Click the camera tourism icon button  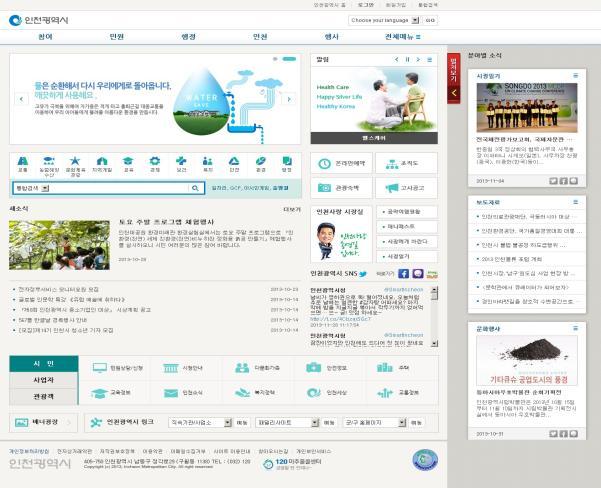click(324, 188)
